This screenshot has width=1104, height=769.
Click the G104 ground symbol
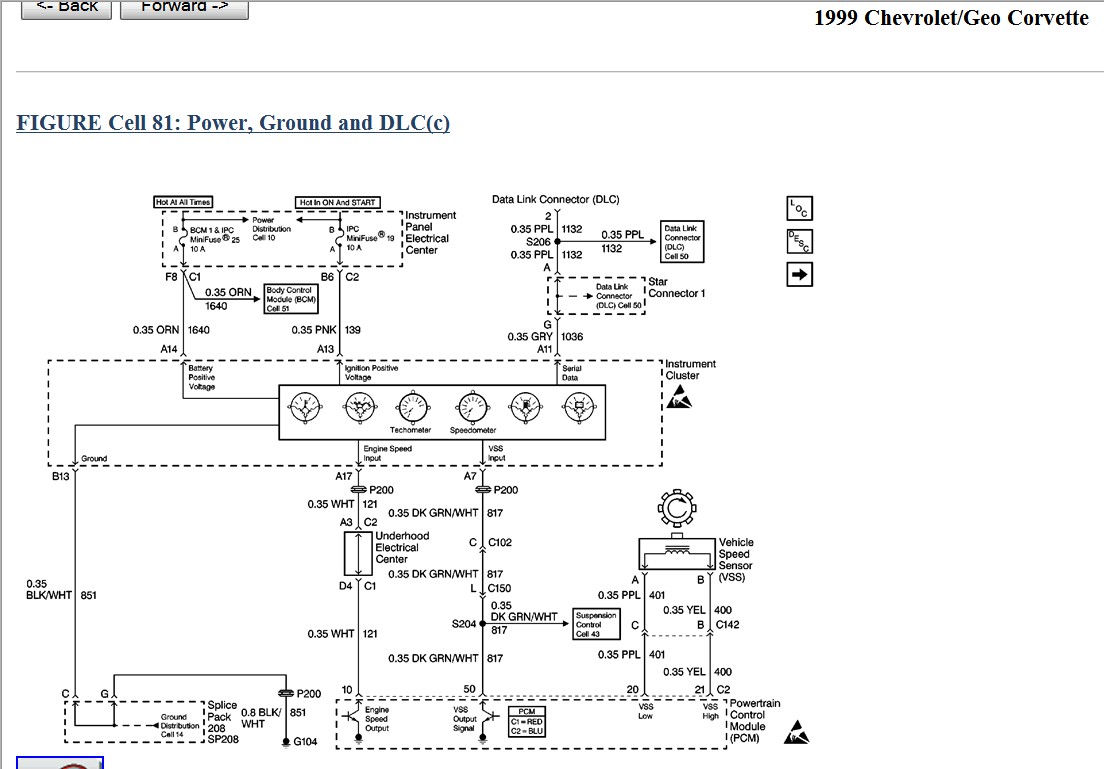click(287, 741)
